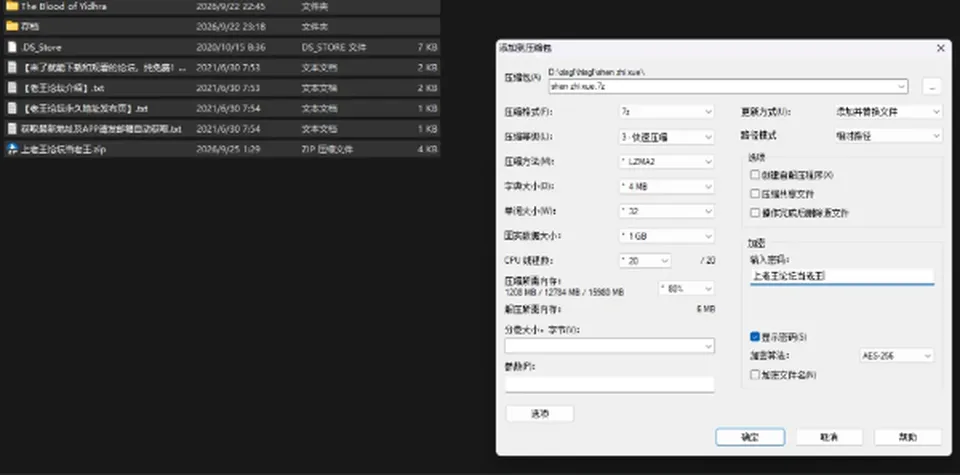960x475 pixels.
Task: Enable the 加密文件名 checkbox
Action: click(755, 375)
